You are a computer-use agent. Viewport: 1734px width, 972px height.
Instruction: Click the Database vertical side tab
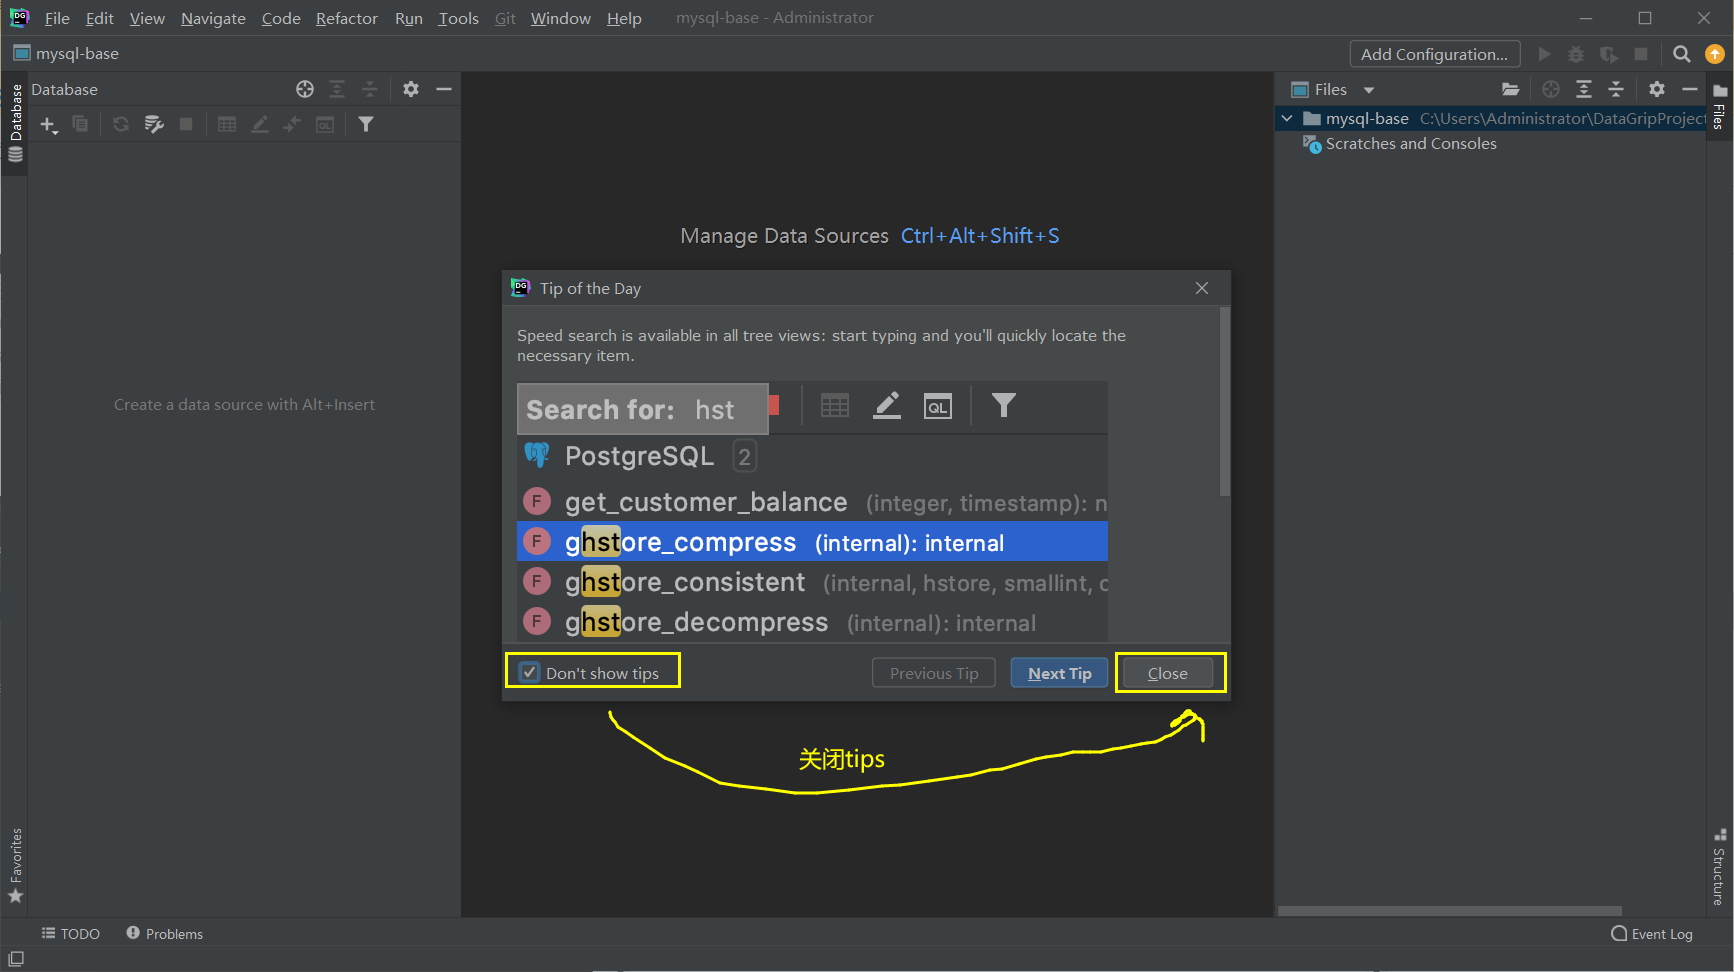point(15,122)
